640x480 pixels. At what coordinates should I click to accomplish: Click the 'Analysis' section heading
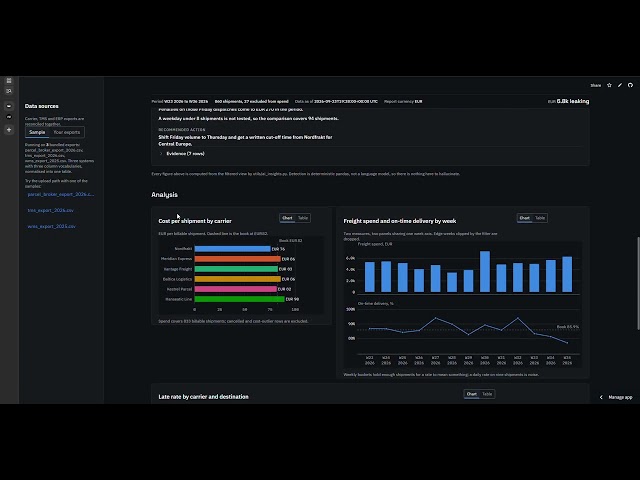[x=164, y=195]
